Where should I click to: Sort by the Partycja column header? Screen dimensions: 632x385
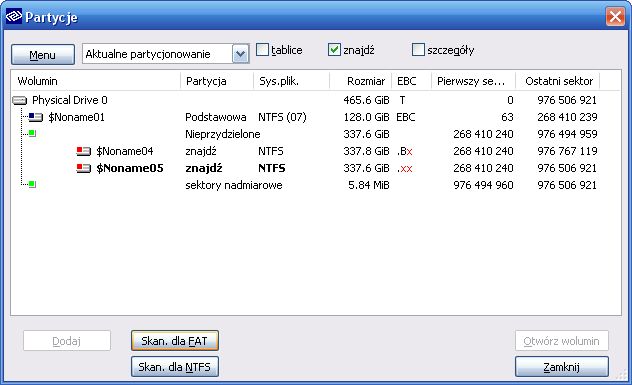click(x=217, y=81)
